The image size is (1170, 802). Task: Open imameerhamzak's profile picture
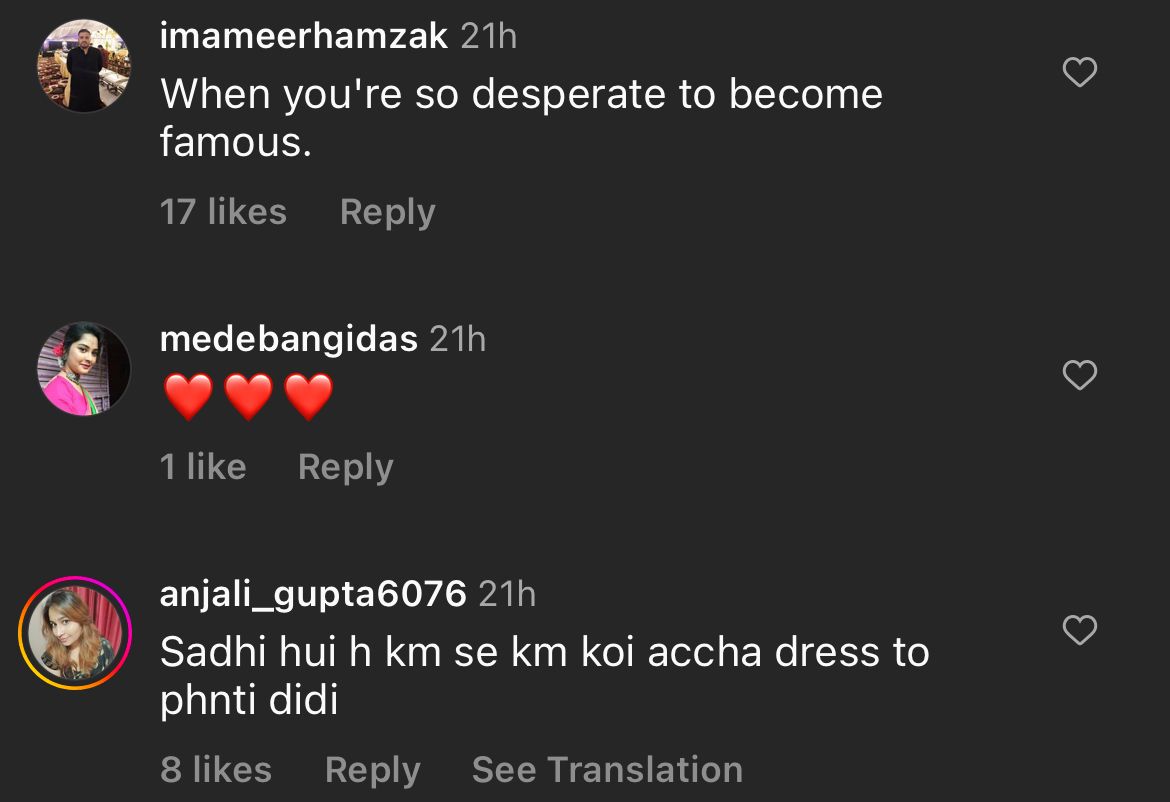(x=84, y=66)
